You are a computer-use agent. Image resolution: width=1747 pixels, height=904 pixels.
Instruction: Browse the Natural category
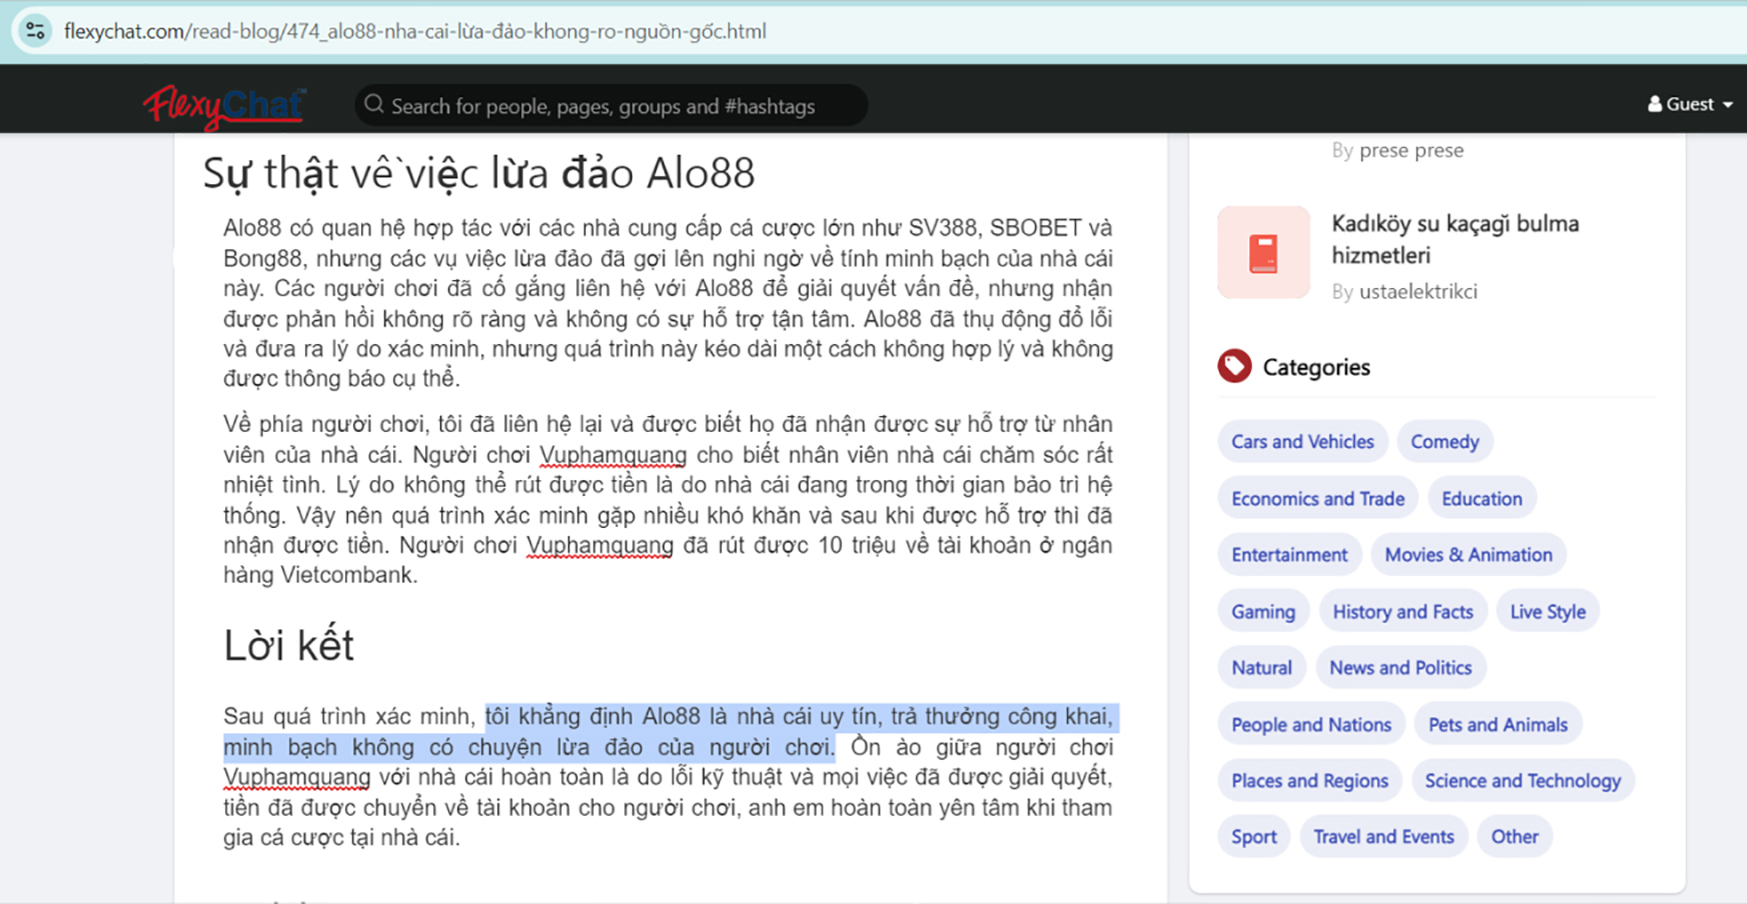1261,668
